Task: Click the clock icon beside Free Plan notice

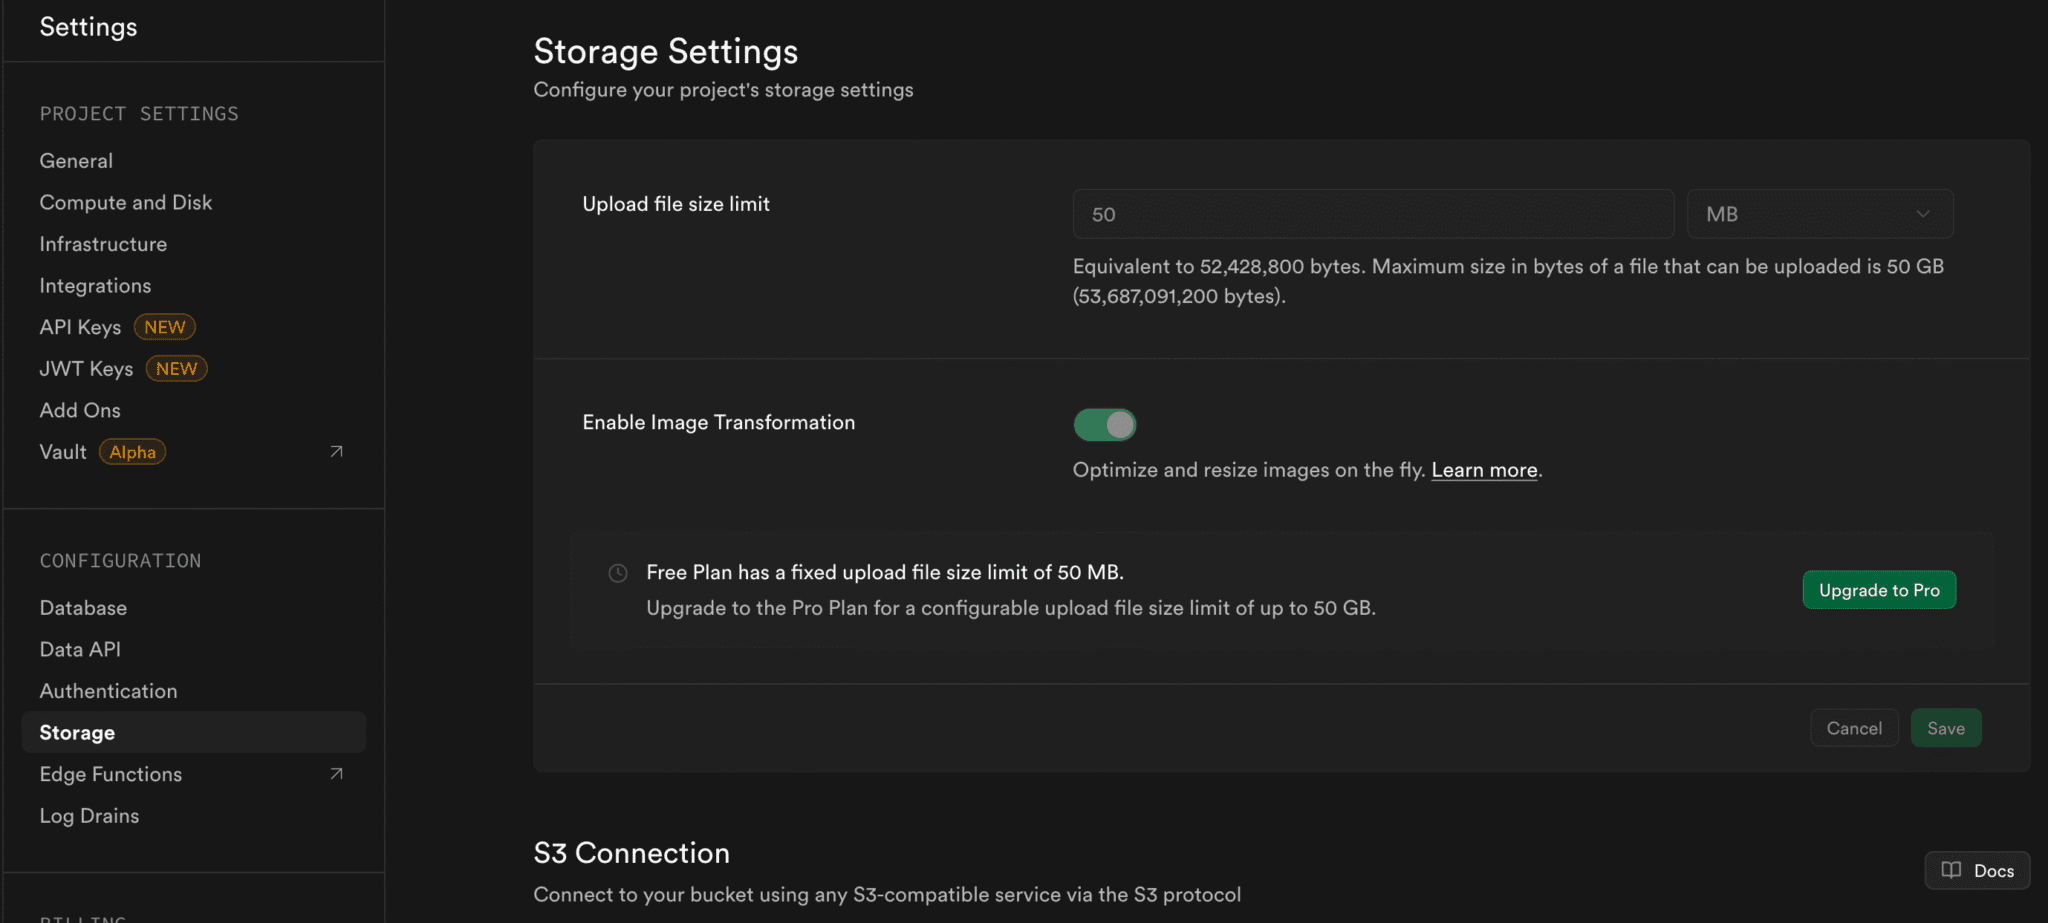Action: (x=618, y=573)
